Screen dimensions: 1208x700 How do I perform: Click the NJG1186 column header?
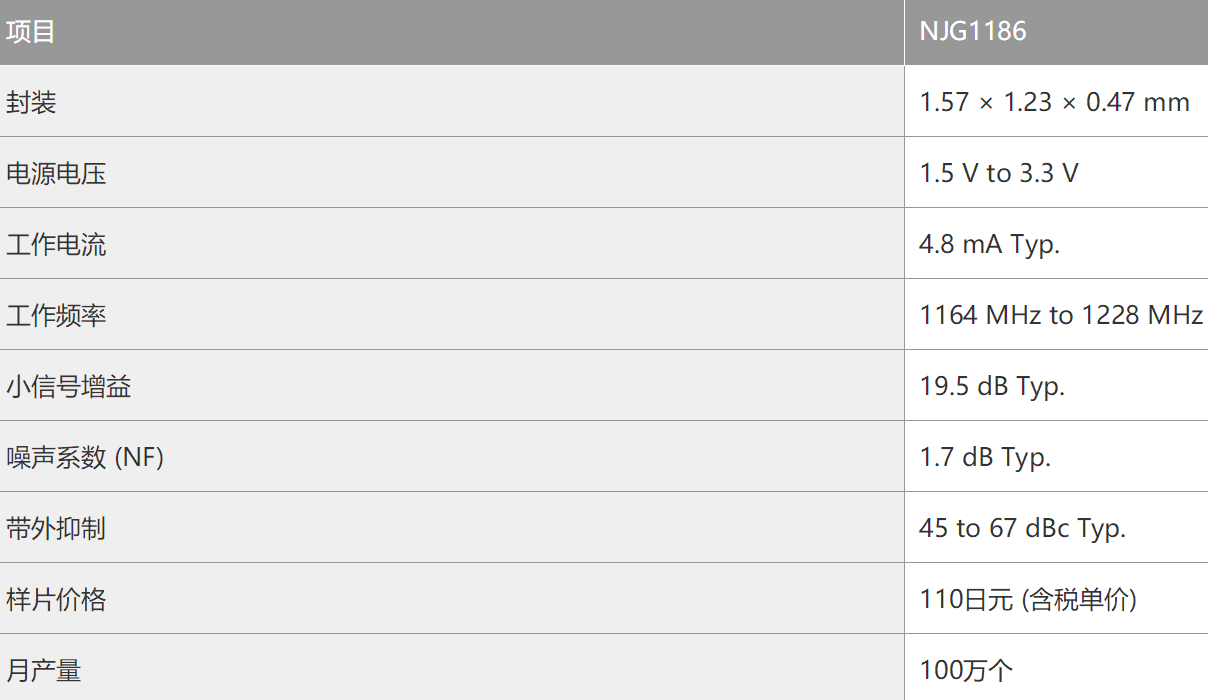[972, 32]
